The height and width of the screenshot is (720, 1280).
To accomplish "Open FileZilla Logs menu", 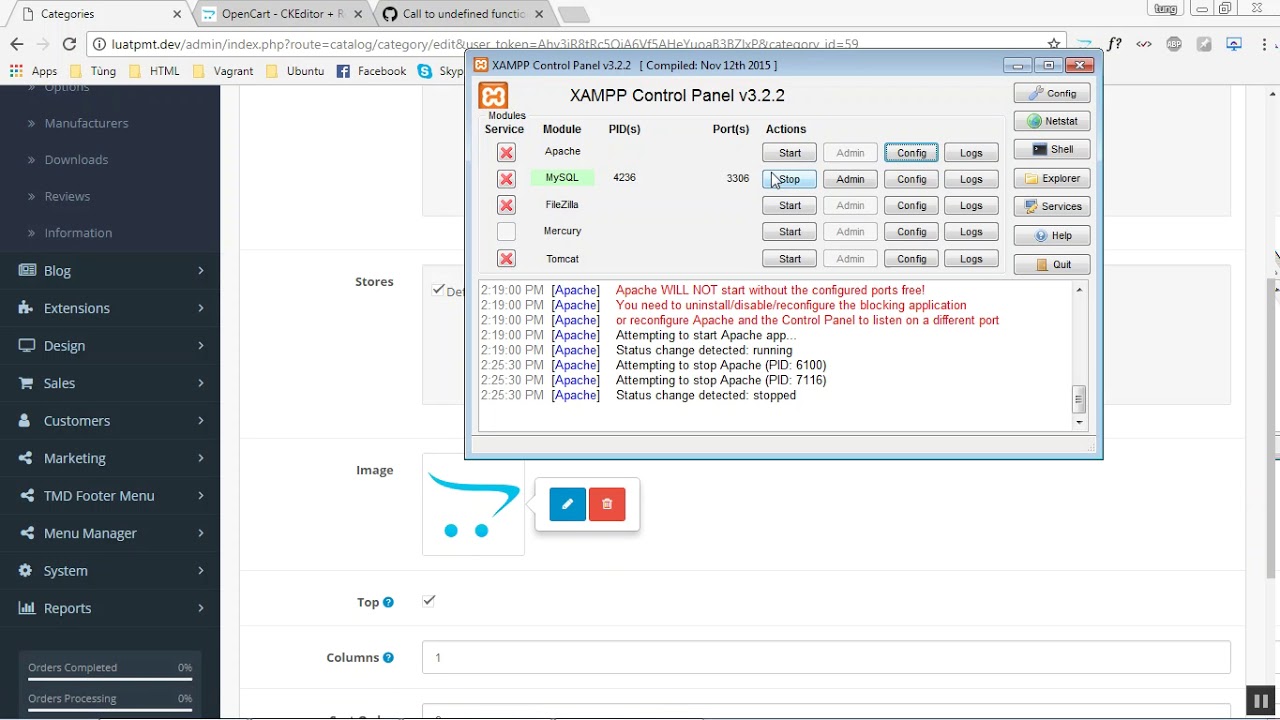I will click(x=971, y=205).
